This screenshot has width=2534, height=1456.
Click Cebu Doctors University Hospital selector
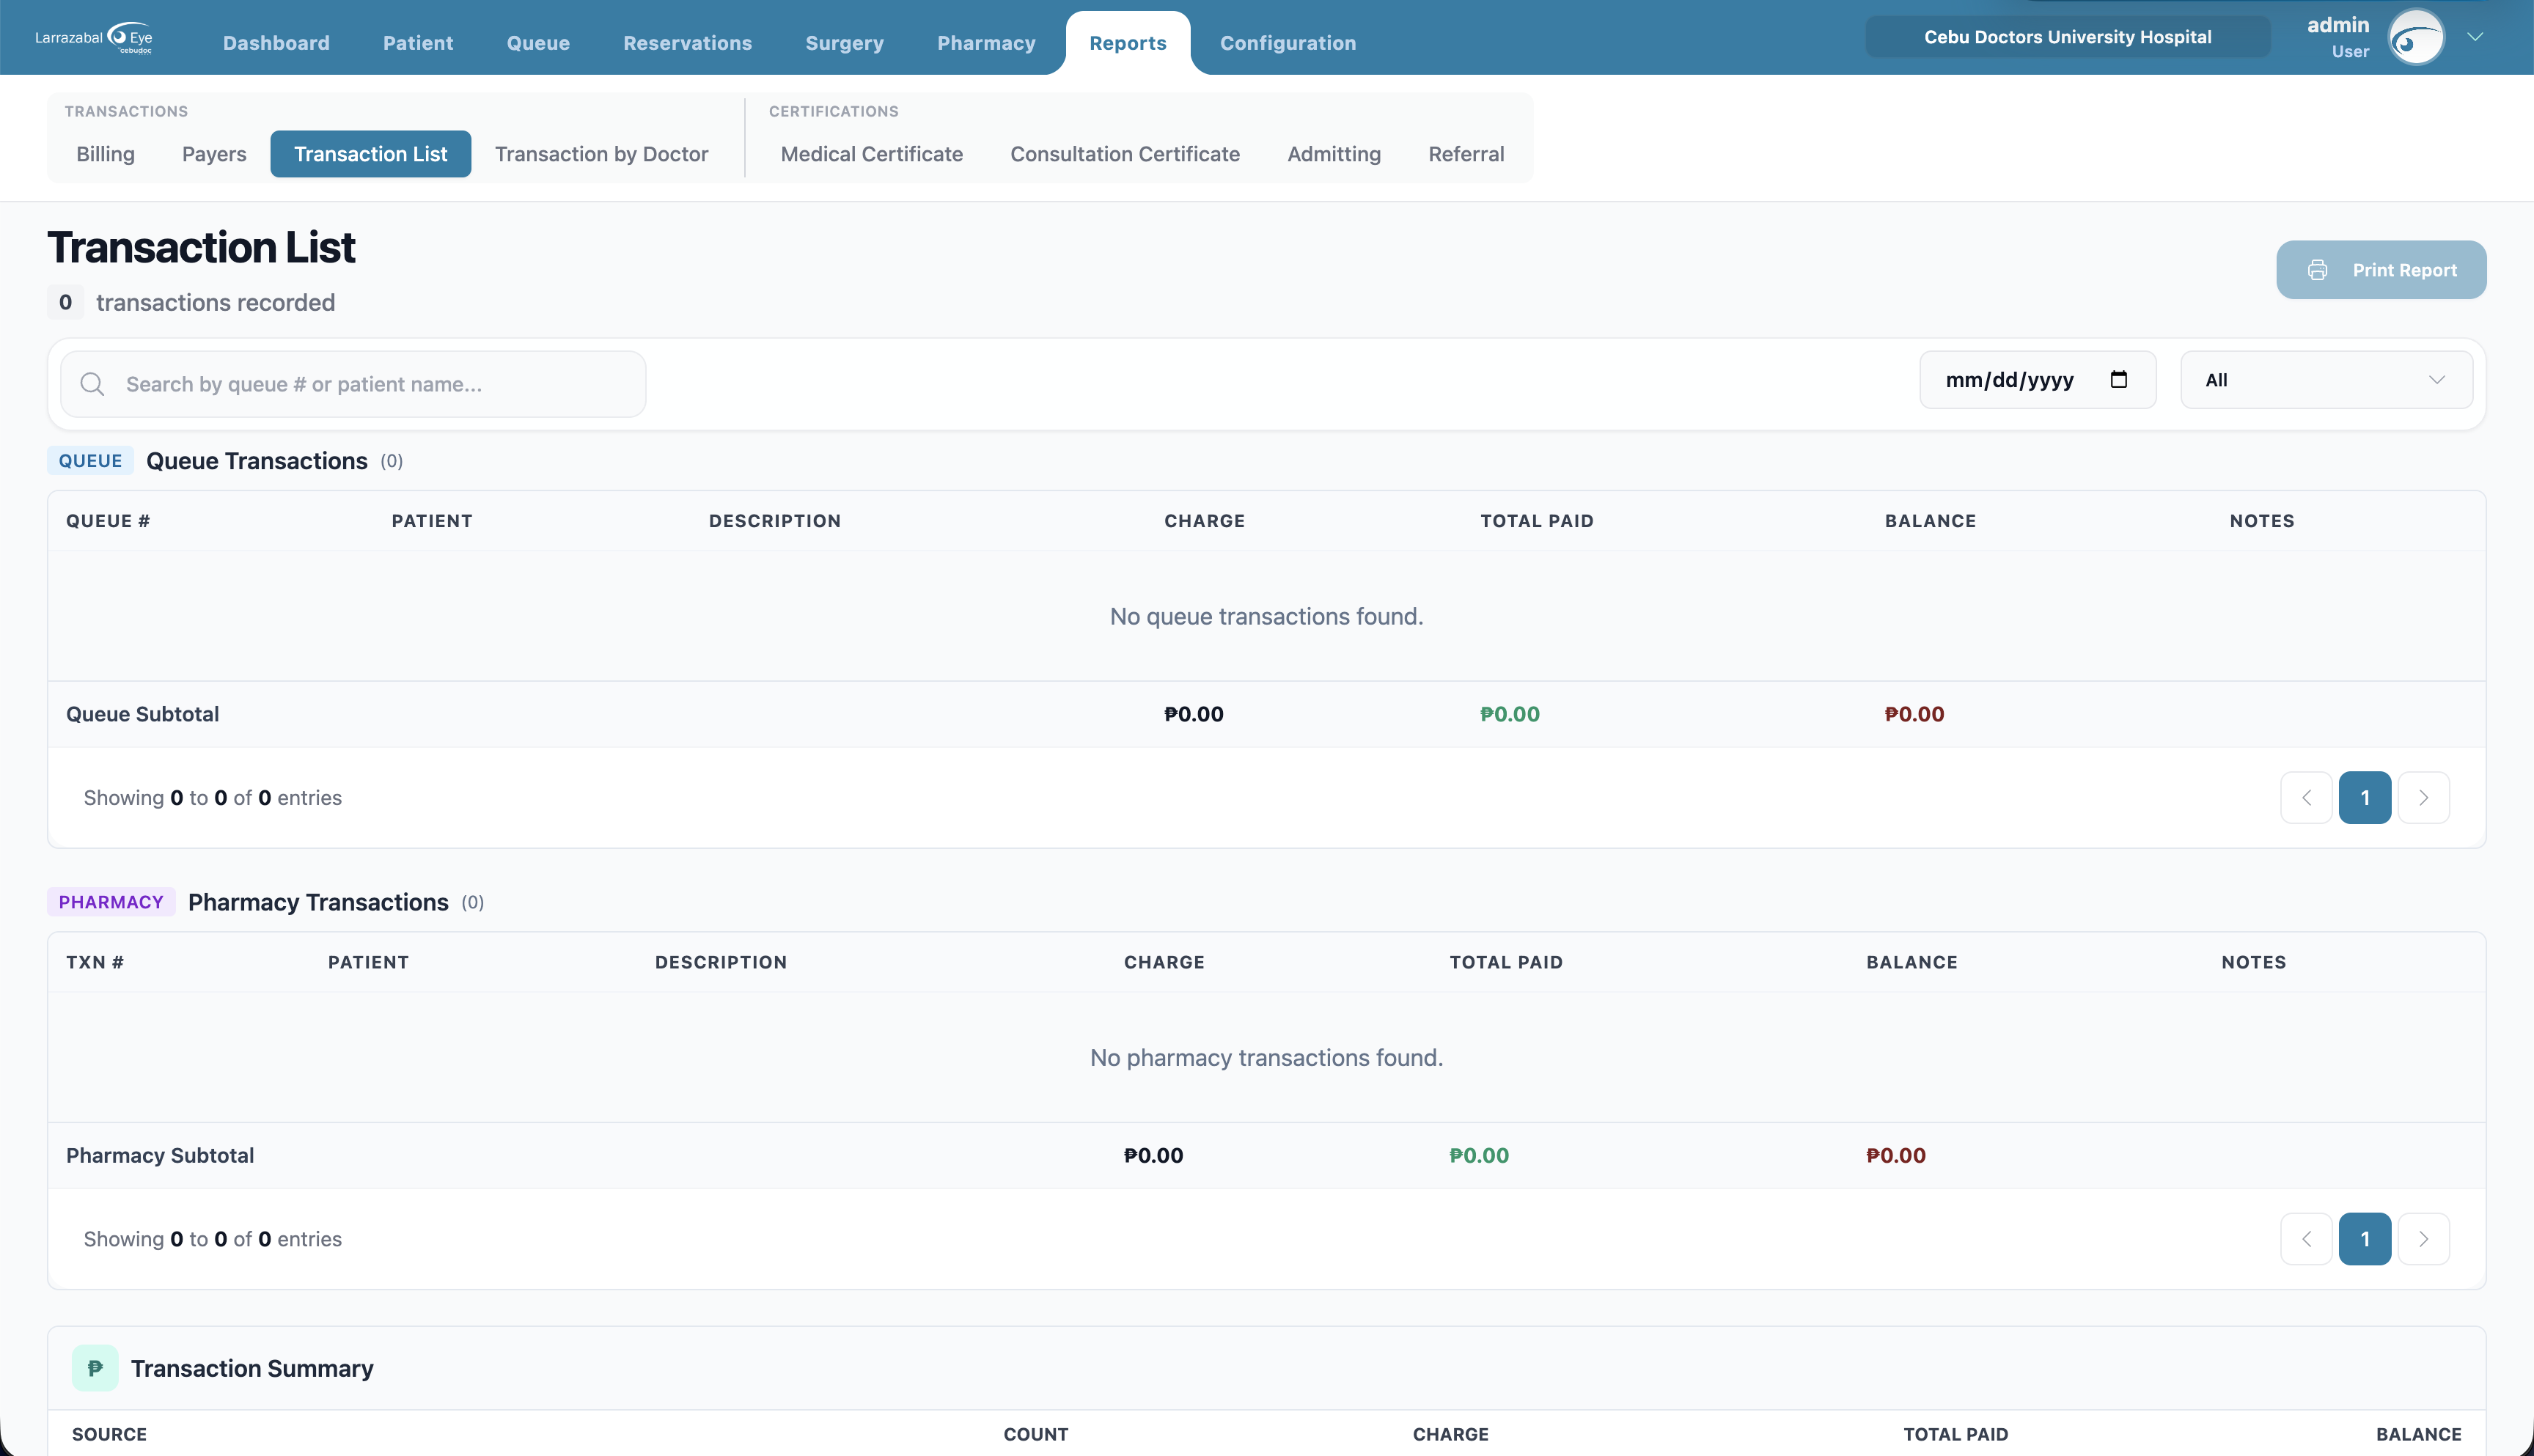click(2067, 37)
